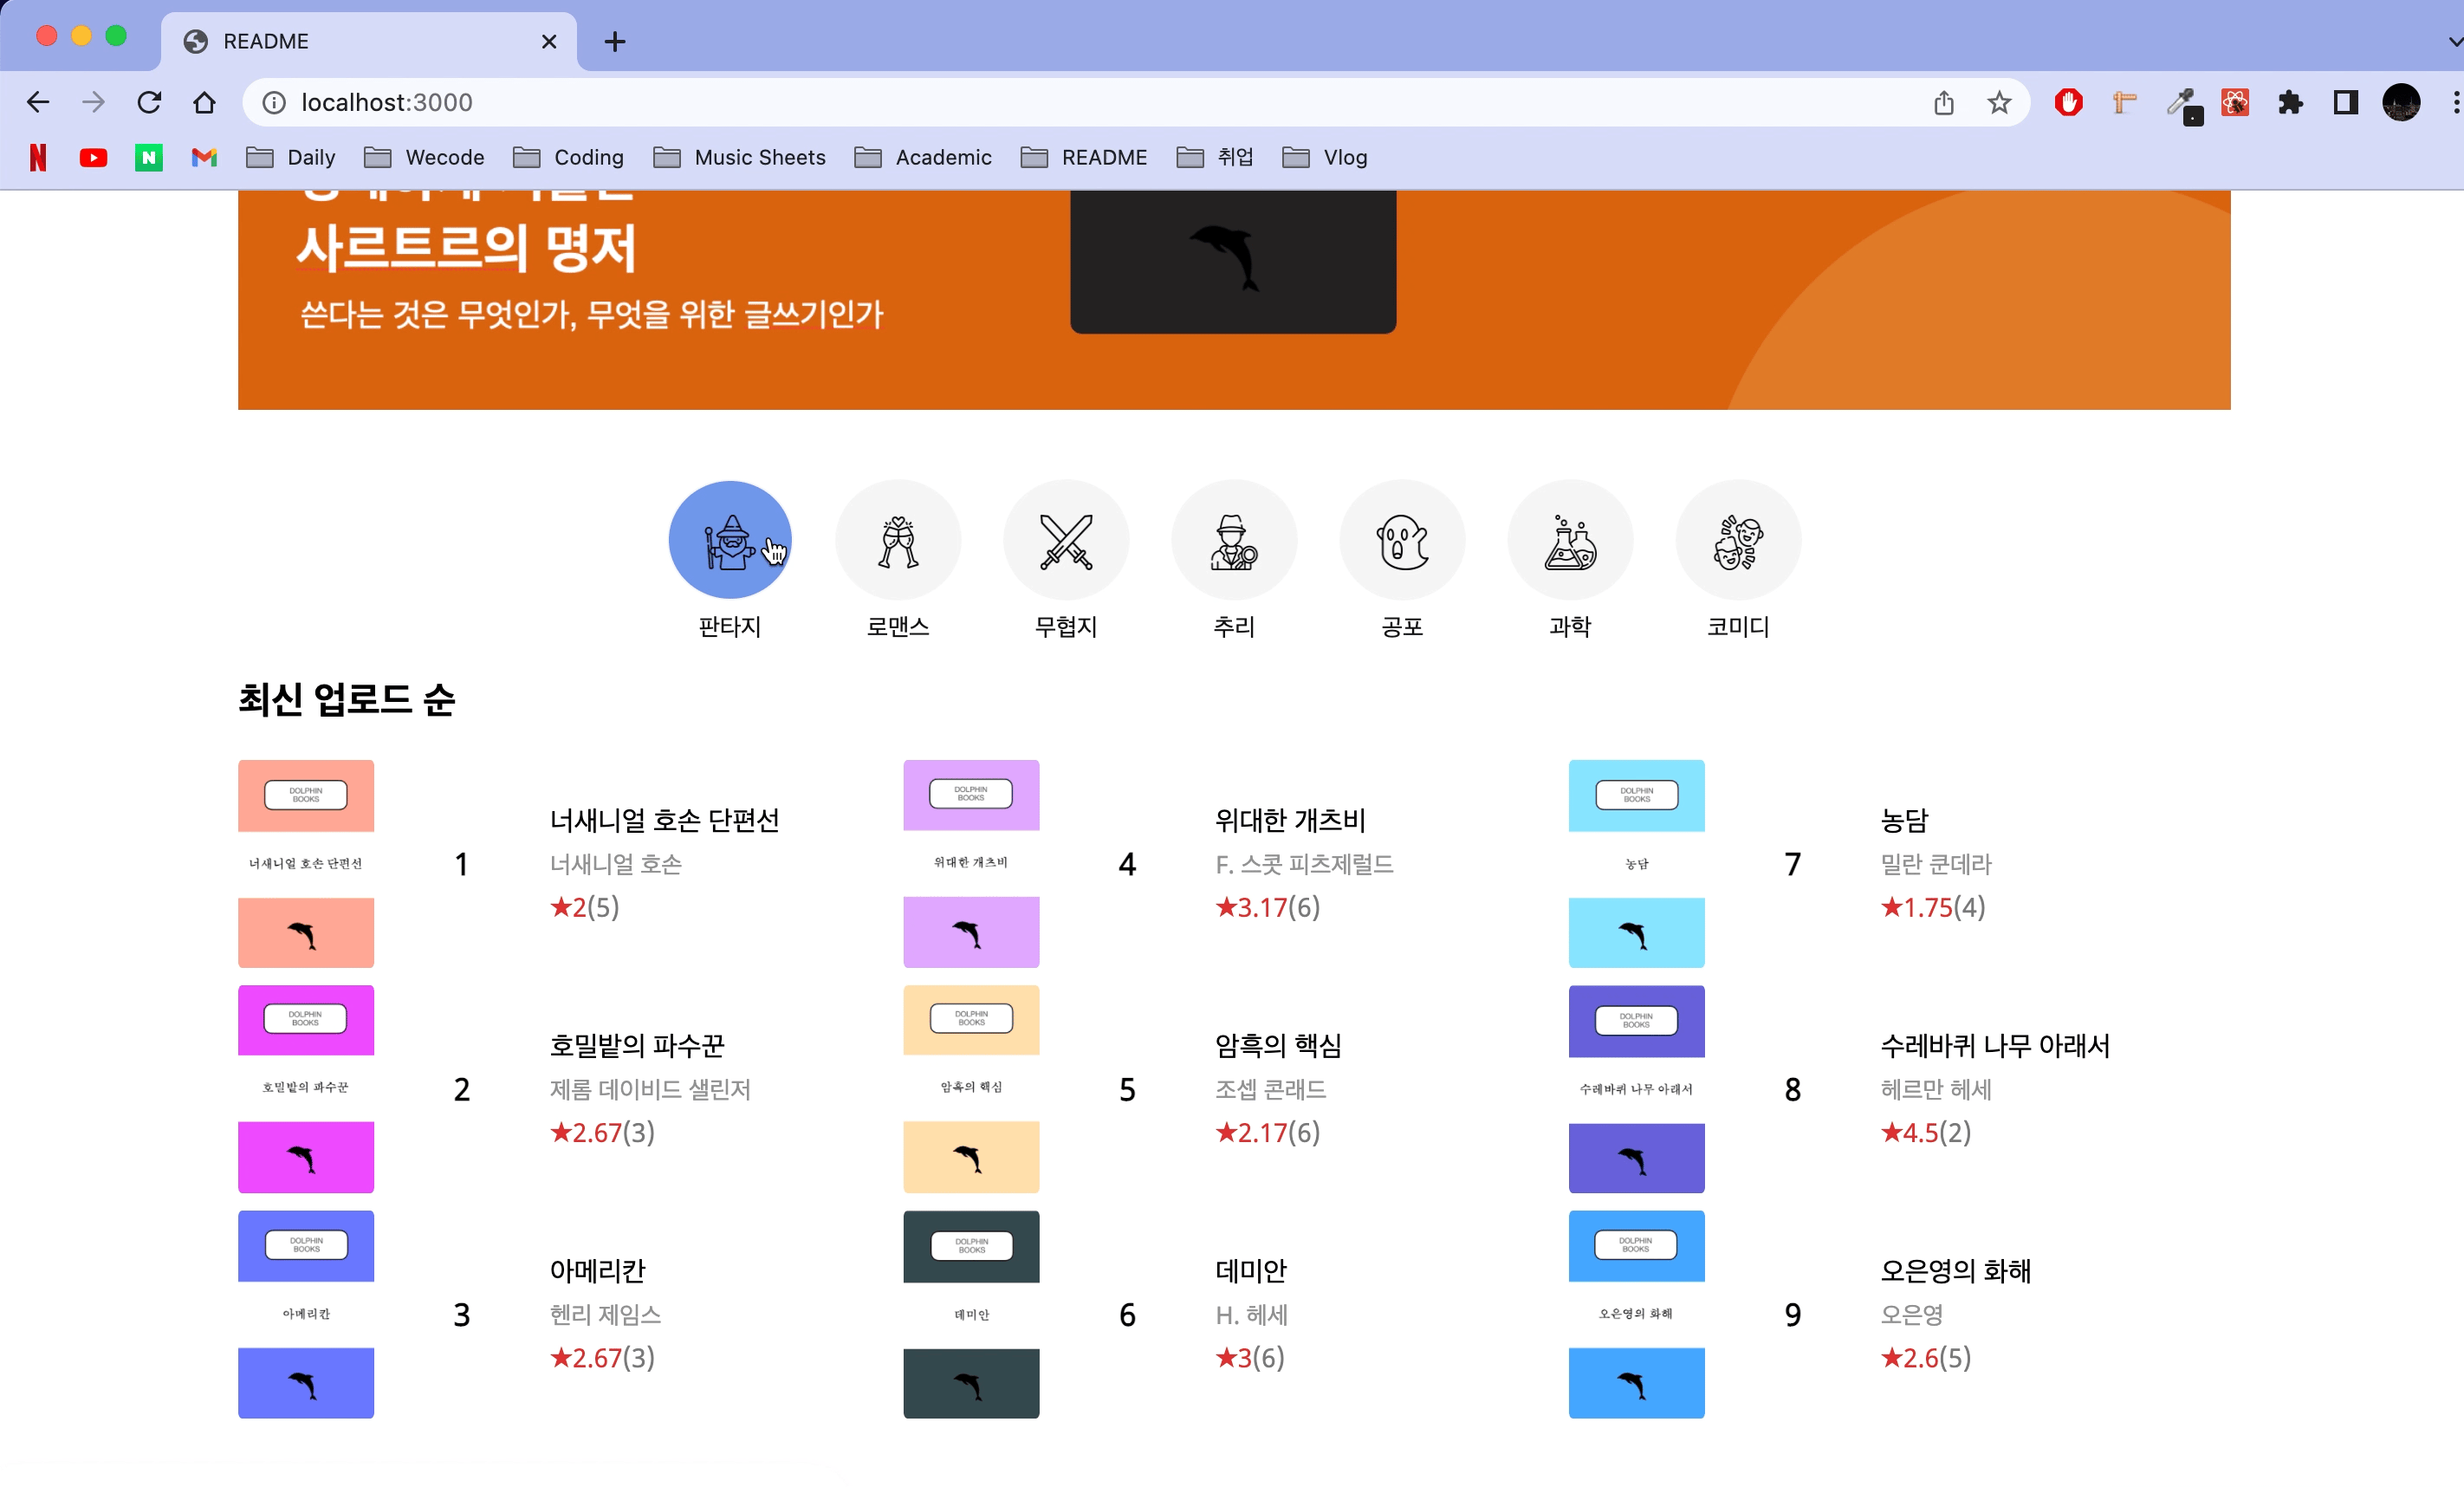
Task: Open the Wecode bookmarks folder
Action: [424, 157]
